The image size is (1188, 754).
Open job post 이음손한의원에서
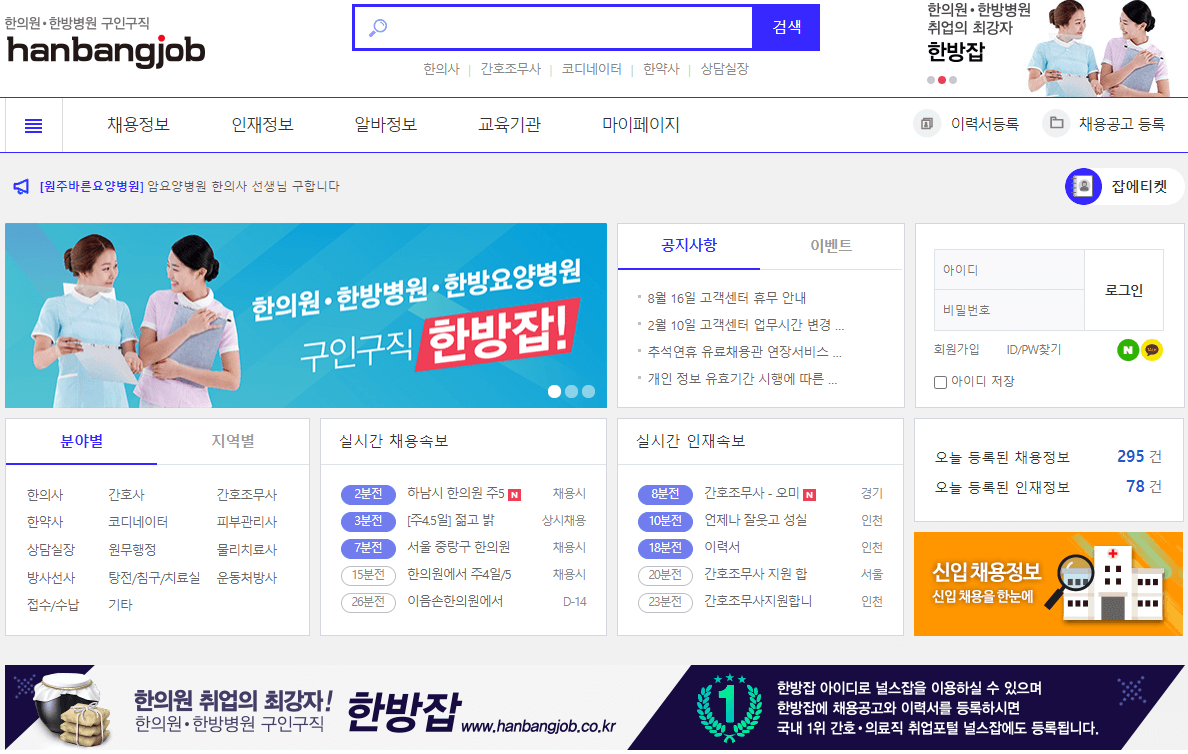click(455, 602)
